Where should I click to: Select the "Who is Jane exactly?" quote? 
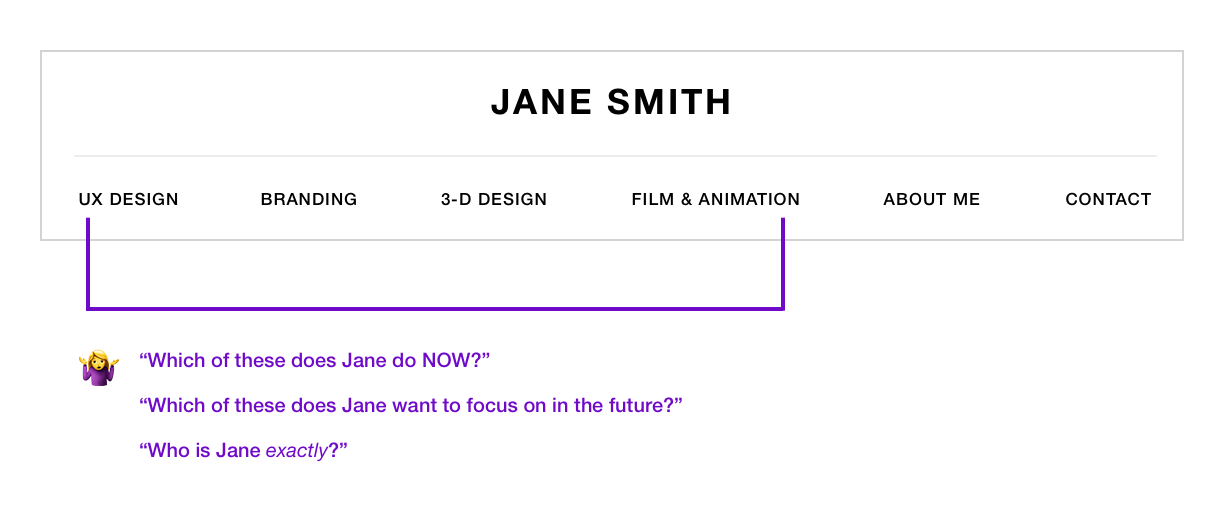[243, 450]
